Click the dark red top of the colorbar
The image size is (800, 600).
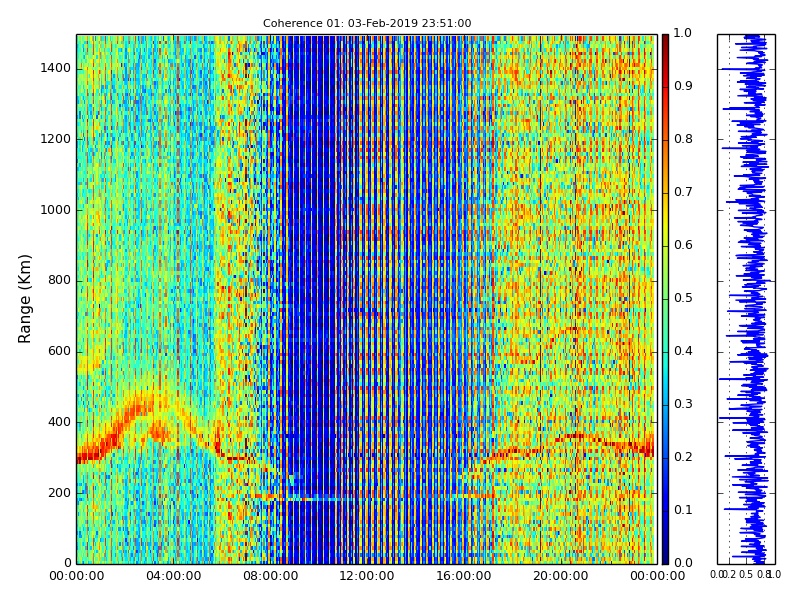(x=665, y=41)
